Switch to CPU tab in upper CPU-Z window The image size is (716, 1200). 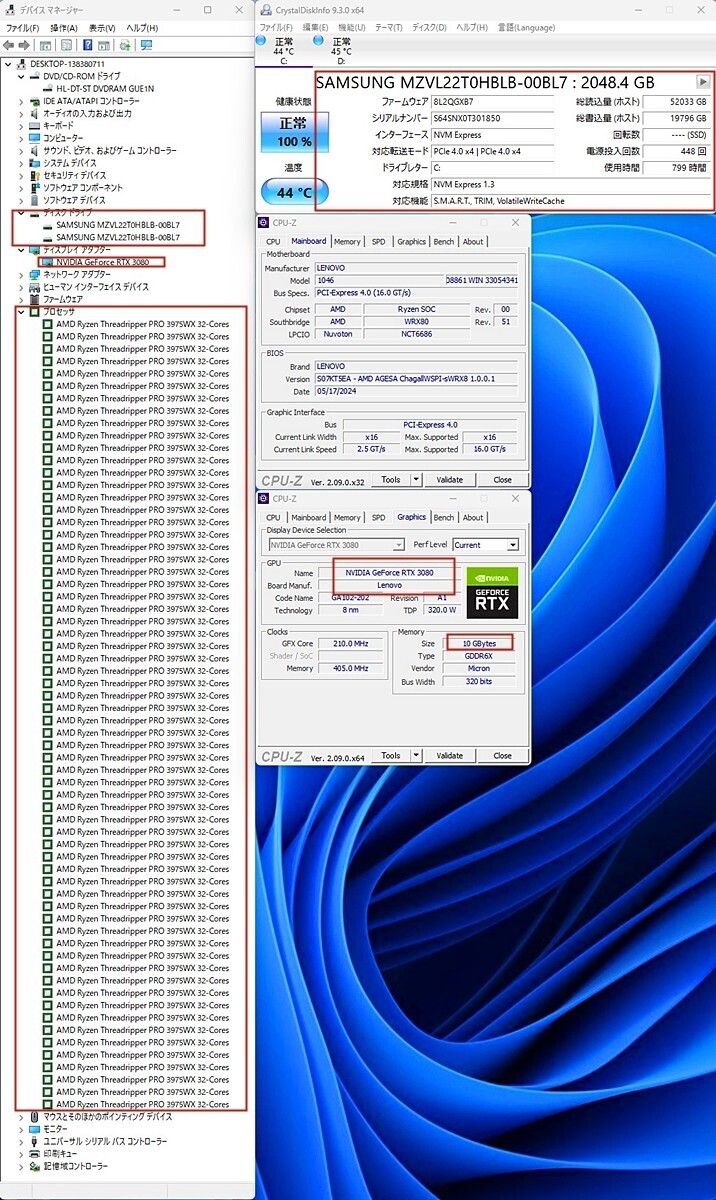[x=273, y=241]
